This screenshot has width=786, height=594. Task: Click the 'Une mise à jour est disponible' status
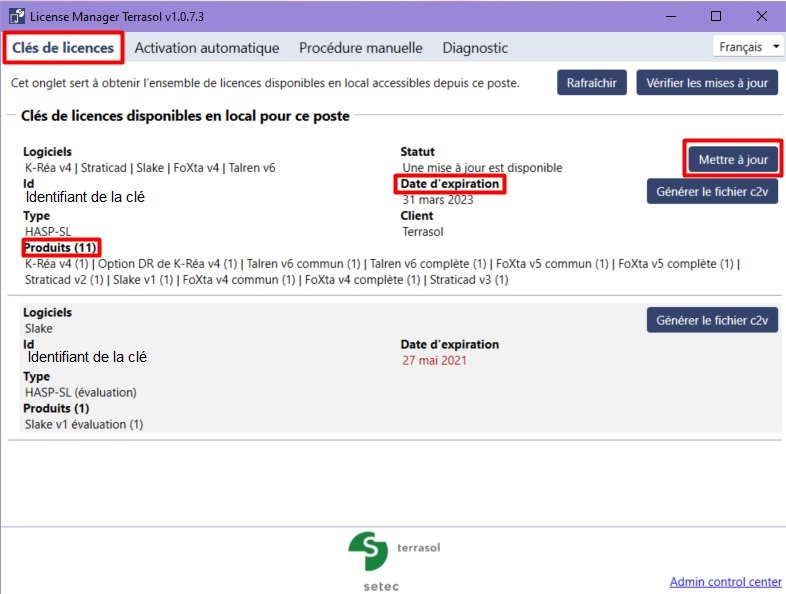pyautogui.click(x=482, y=167)
